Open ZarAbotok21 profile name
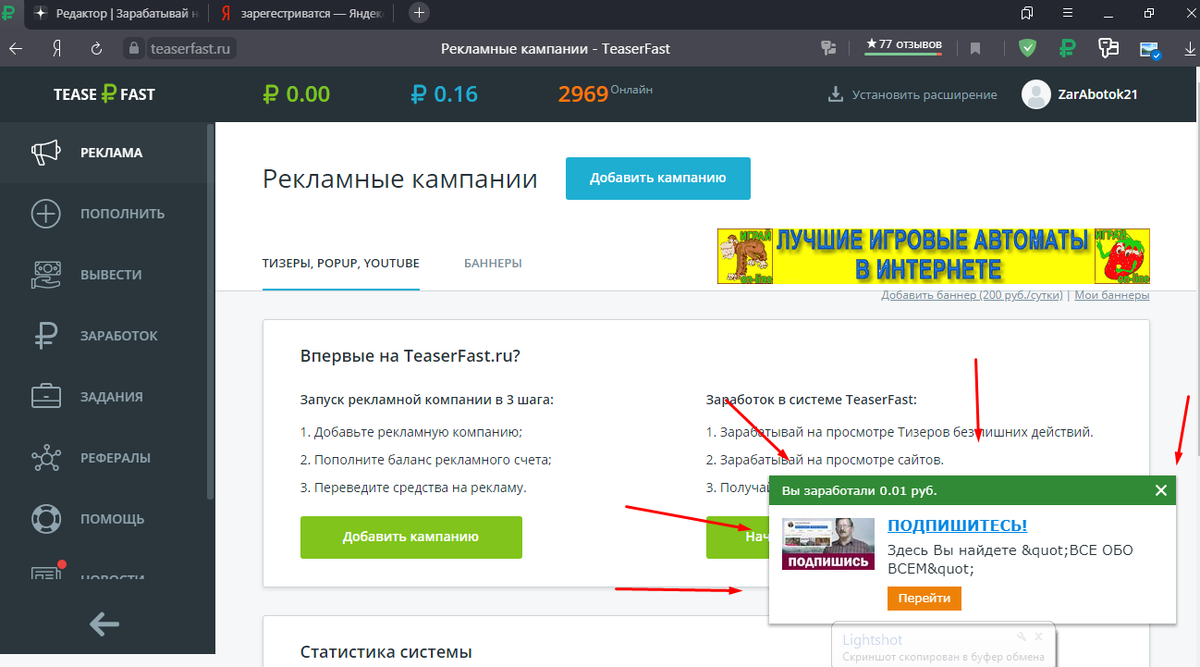 click(x=1098, y=94)
